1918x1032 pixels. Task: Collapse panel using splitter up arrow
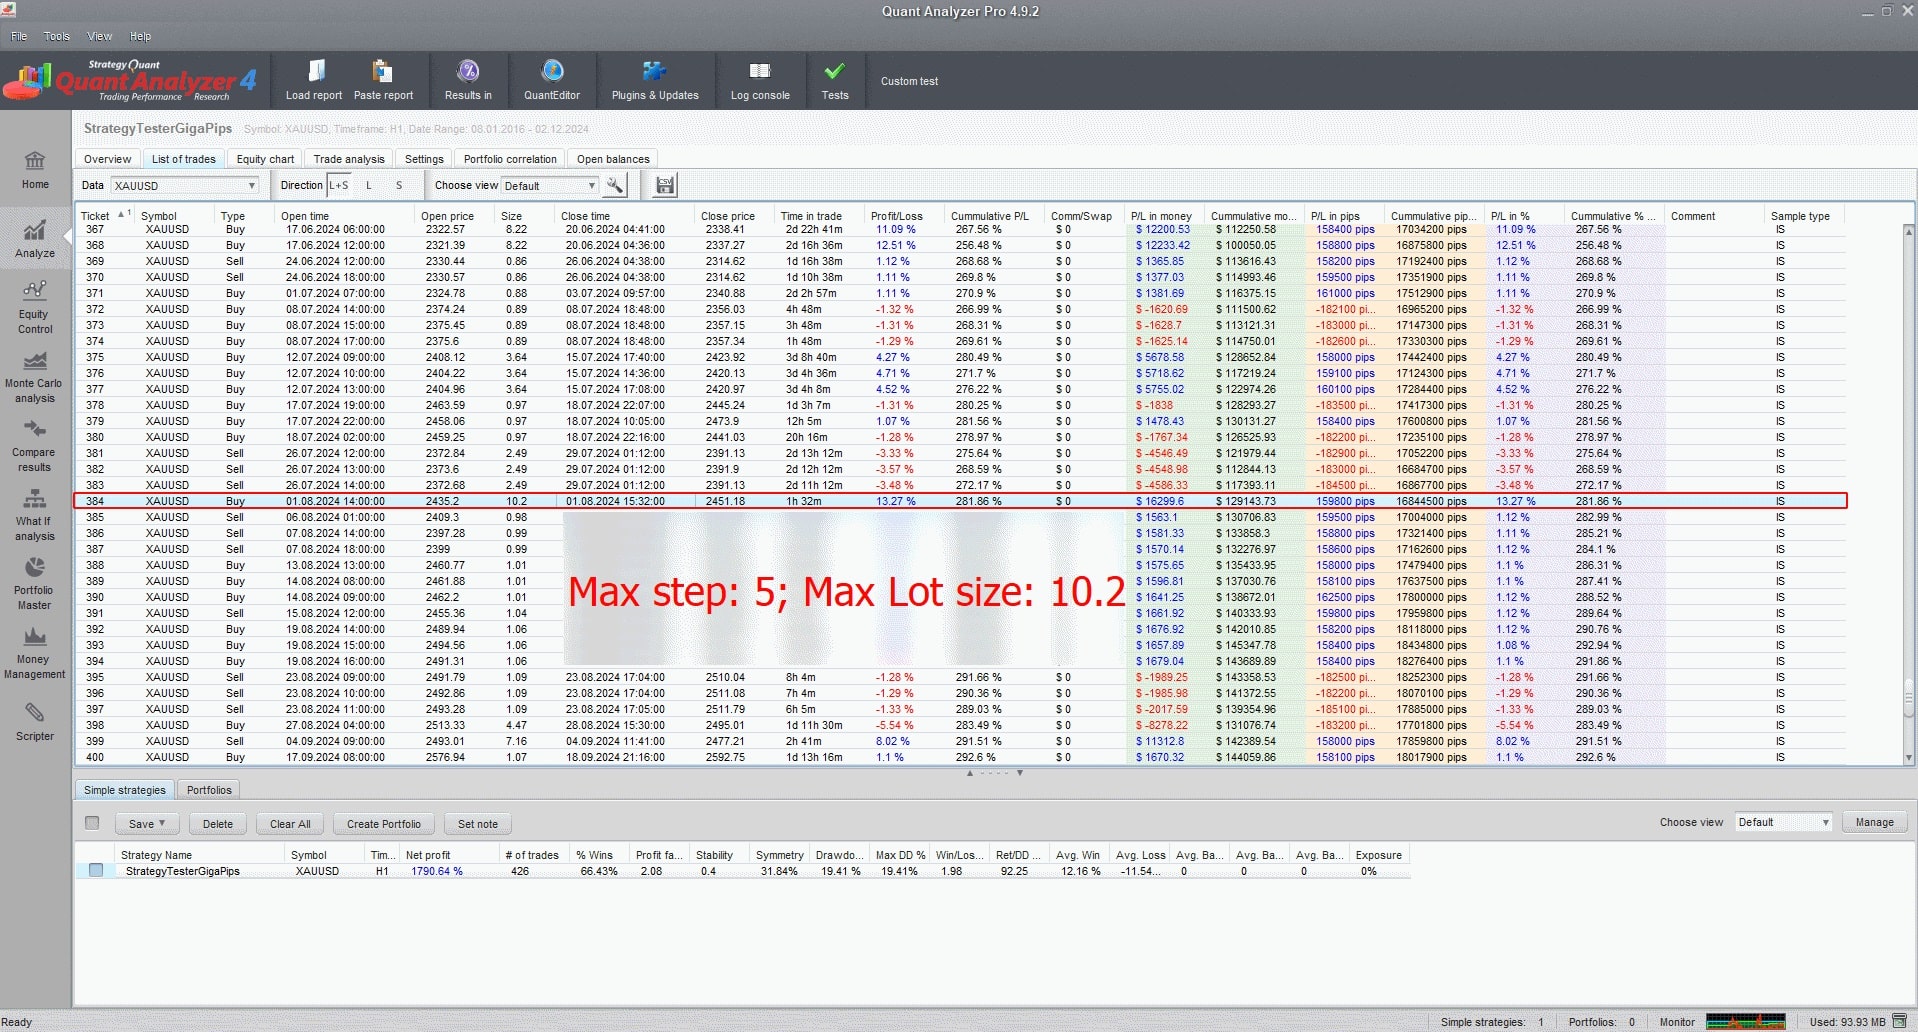coord(970,773)
